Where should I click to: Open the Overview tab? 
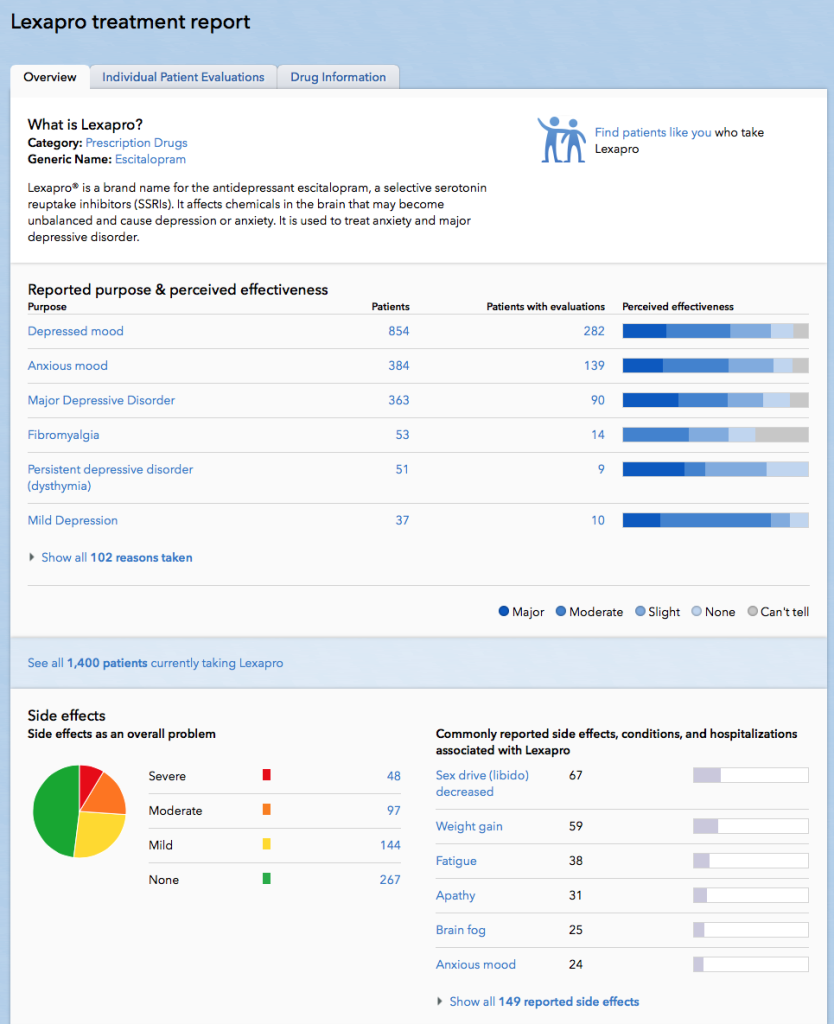[x=50, y=77]
